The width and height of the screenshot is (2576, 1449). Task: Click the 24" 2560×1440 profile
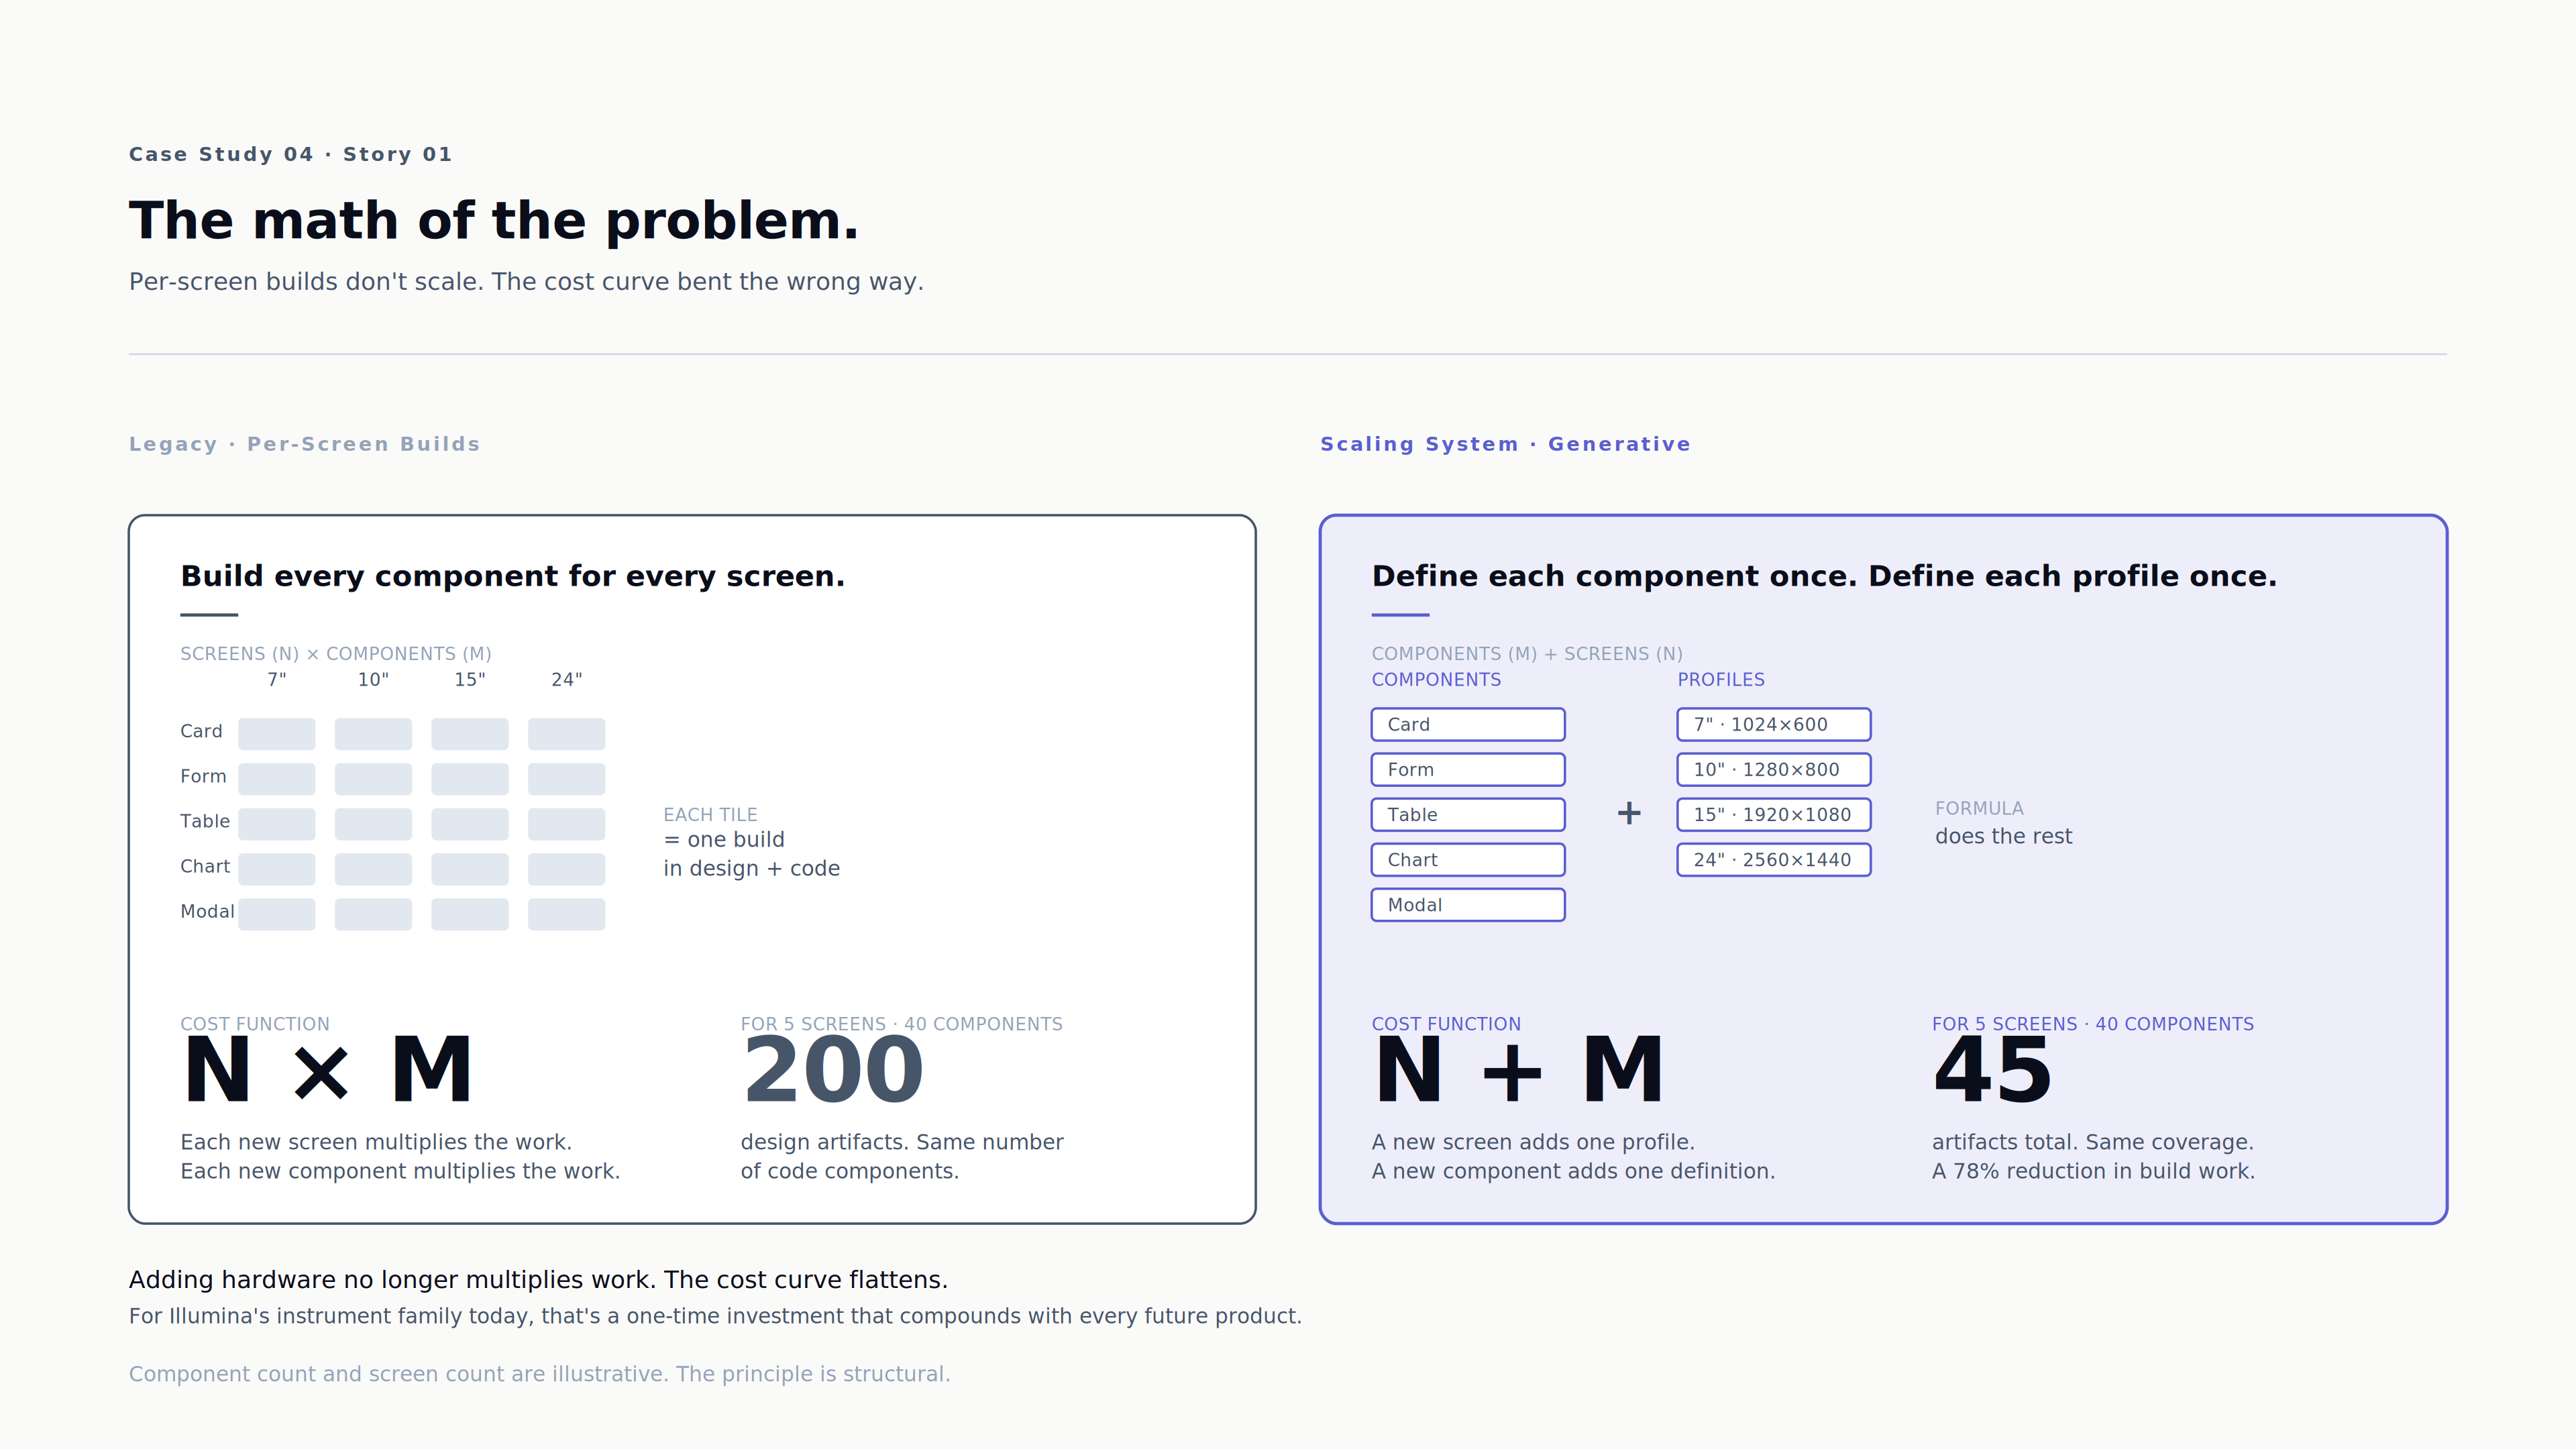1773,859
